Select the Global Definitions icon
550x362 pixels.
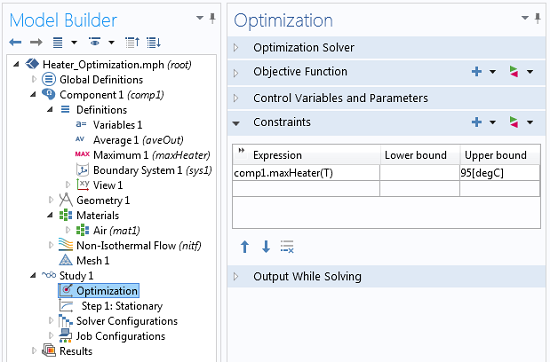(49, 79)
